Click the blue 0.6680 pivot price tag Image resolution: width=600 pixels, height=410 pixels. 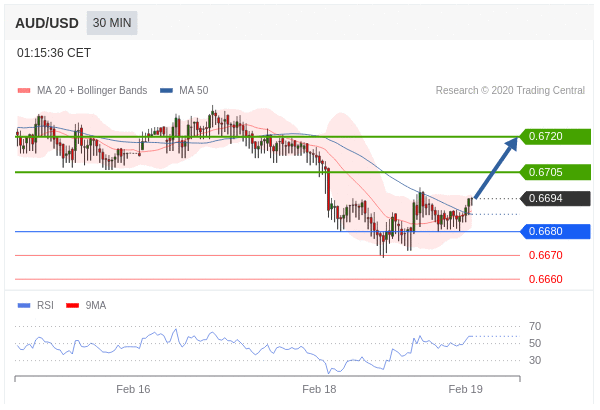pyautogui.click(x=555, y=231)
